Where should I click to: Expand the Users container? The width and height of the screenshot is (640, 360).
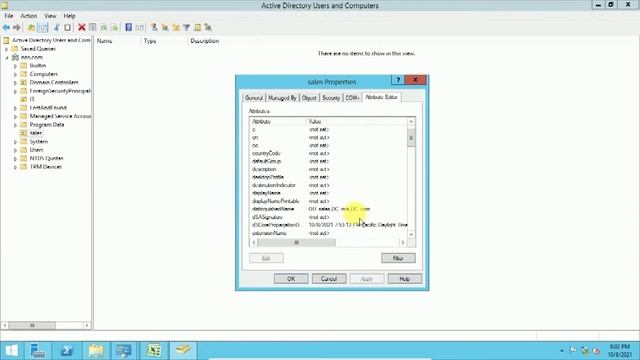tap(15, 150)
